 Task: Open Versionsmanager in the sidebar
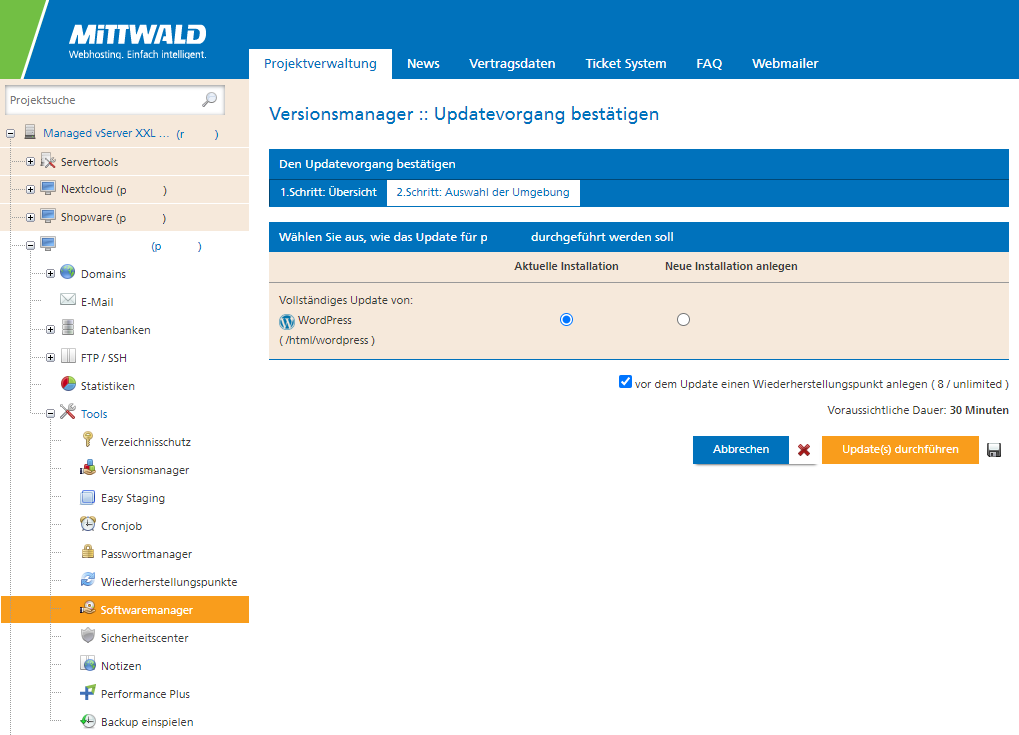tap(145, 470)
